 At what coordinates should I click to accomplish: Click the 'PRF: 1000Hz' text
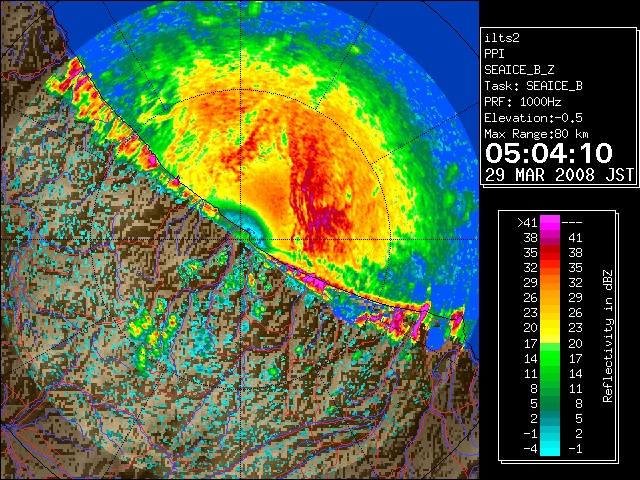(x=523, y=102)
